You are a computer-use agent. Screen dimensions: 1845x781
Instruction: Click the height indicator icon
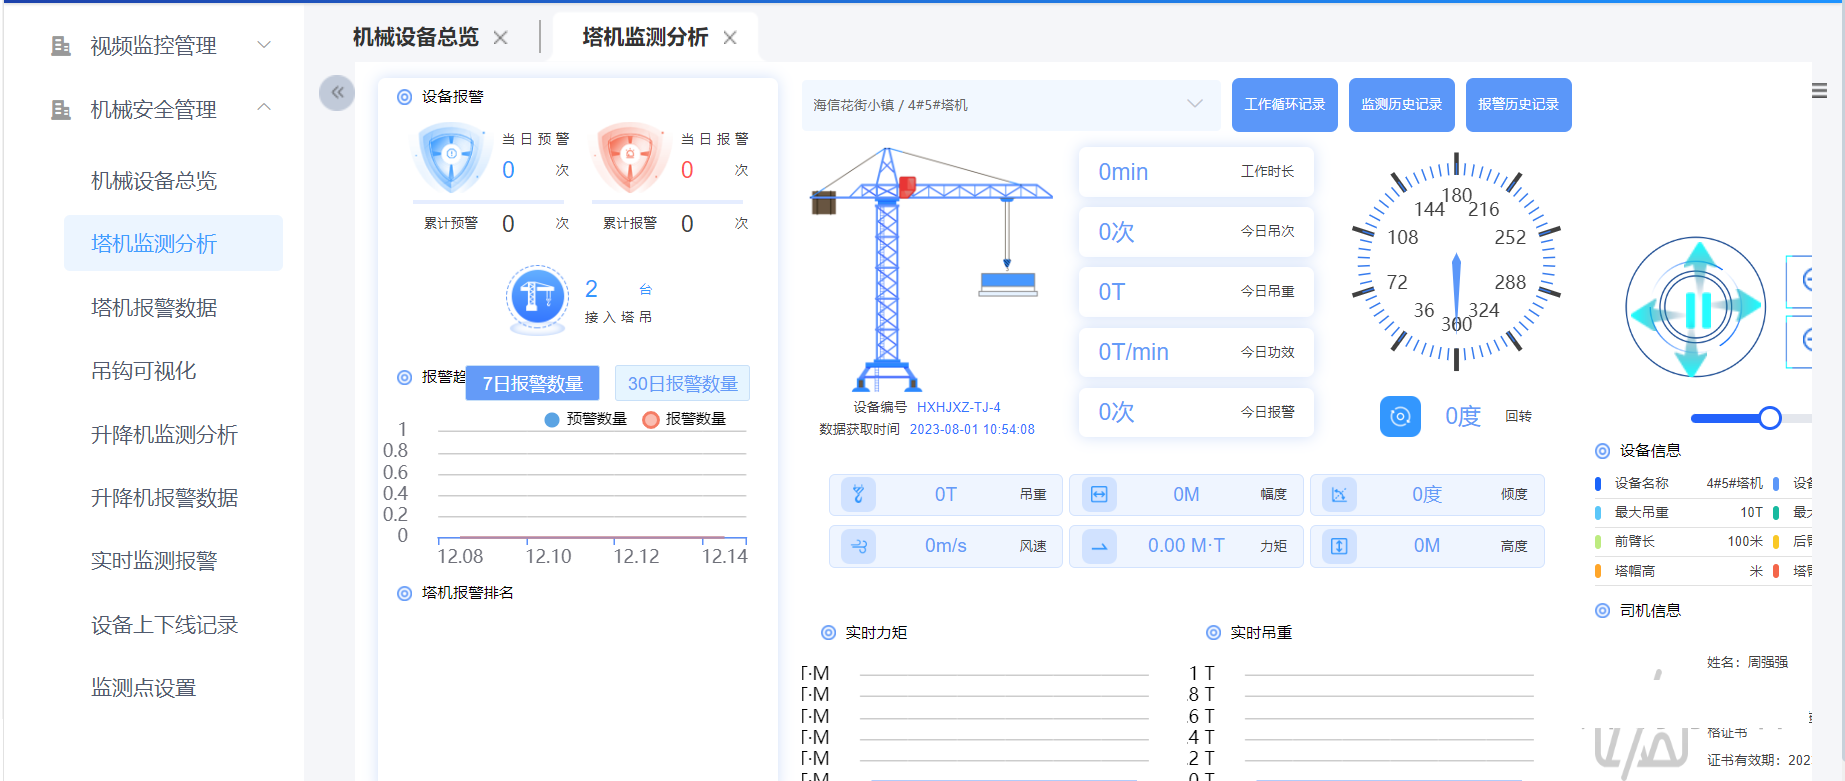coord(1339,546)
